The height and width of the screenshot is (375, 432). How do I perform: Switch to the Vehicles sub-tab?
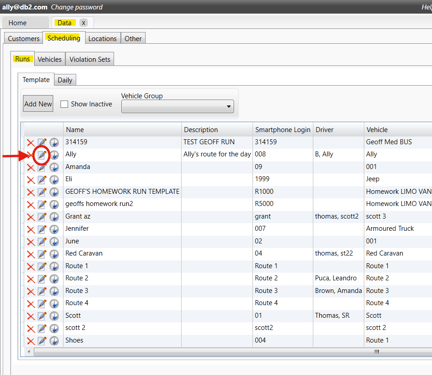[x=49, y=59]
